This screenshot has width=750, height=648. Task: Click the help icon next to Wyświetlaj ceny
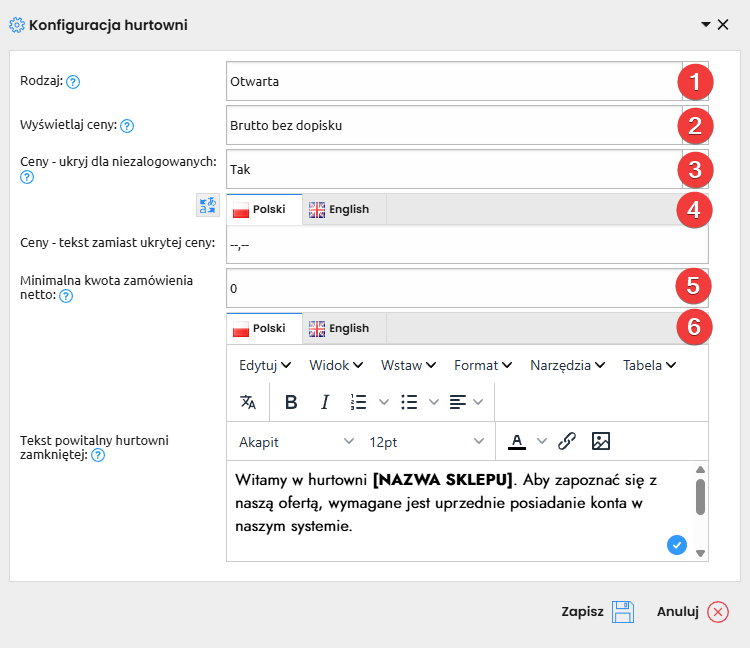pyautogui.click(x=127, y=126)
